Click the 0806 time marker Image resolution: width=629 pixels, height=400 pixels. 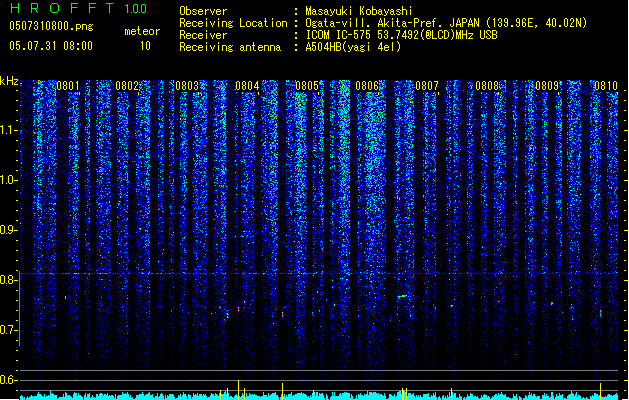click(367, 86)
